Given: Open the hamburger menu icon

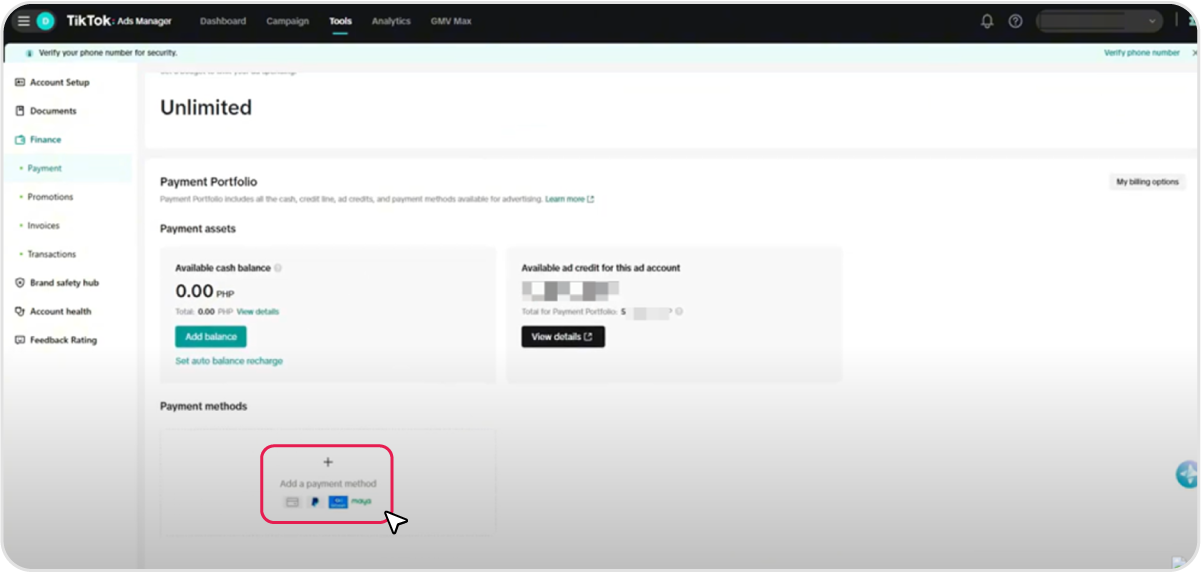Looking at the screenshot, I should click(x=23, y=21).
